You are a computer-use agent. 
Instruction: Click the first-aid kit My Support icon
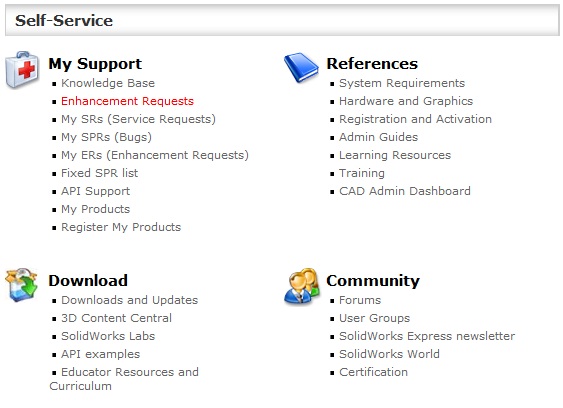tap(22, 70)
